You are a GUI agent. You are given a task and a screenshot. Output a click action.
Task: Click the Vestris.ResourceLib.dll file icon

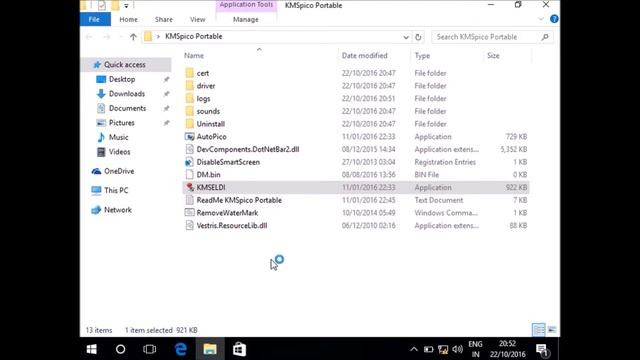pos(189,225)
